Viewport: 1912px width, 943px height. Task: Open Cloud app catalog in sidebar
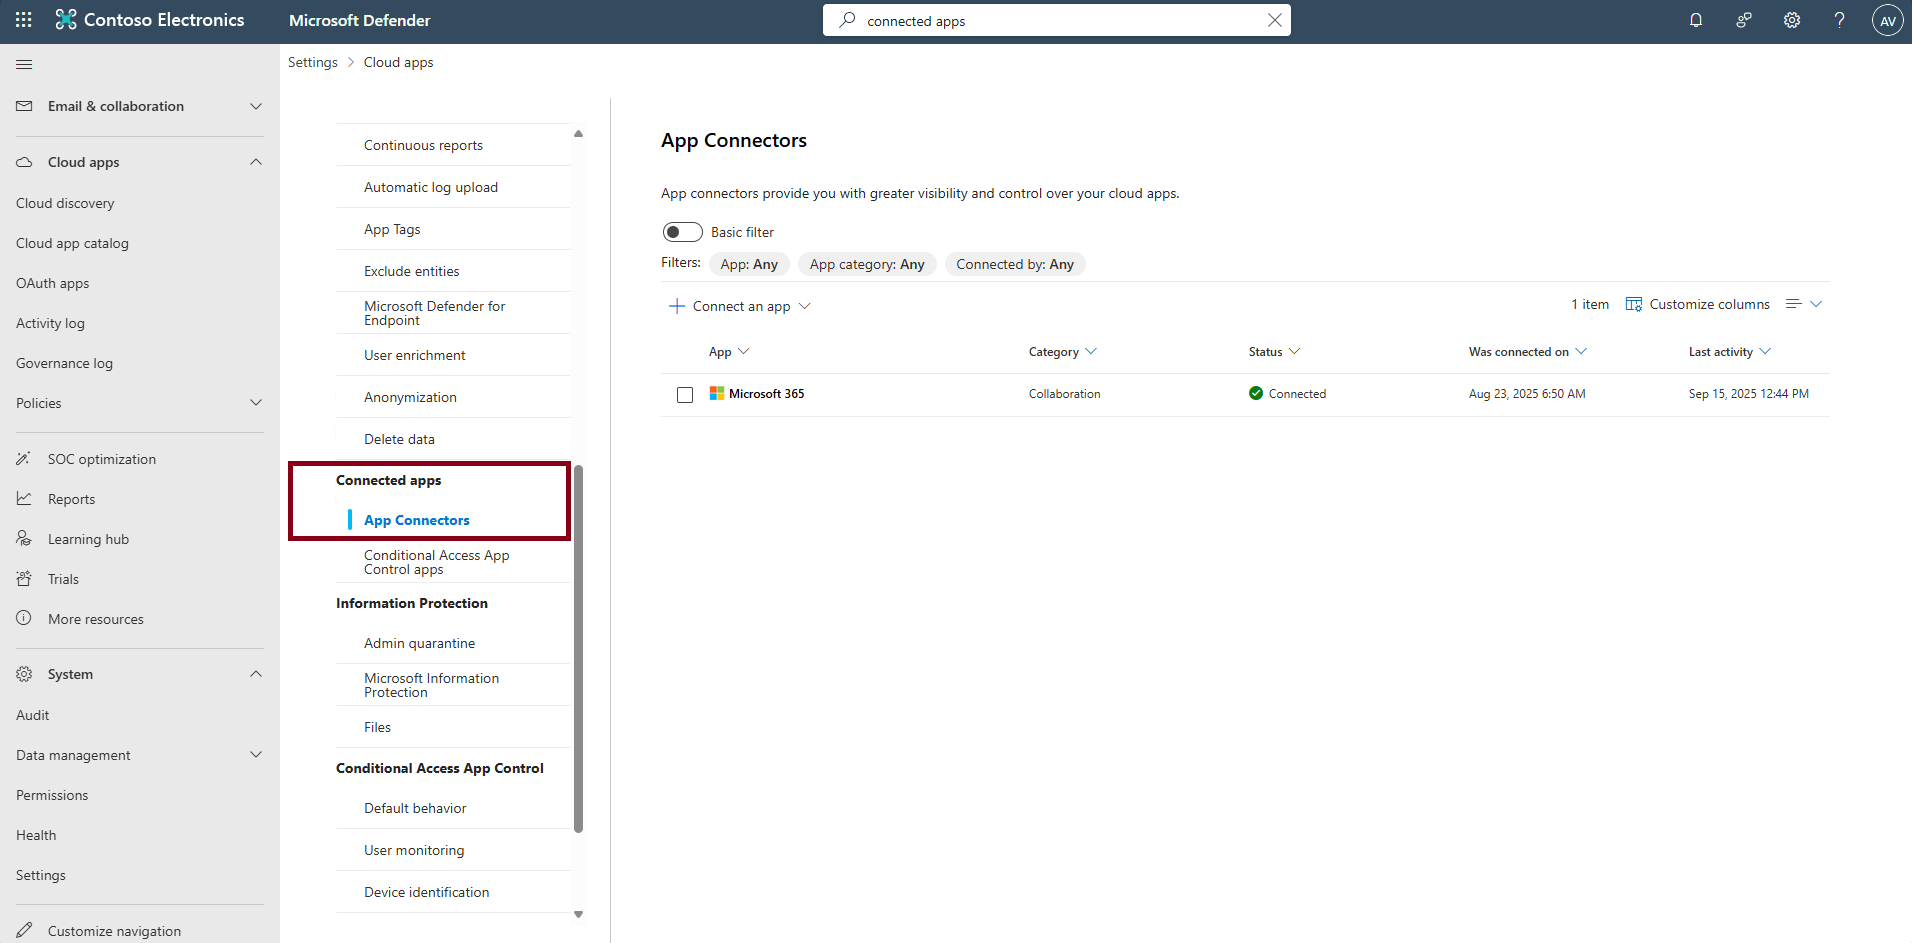coord(72,243)
